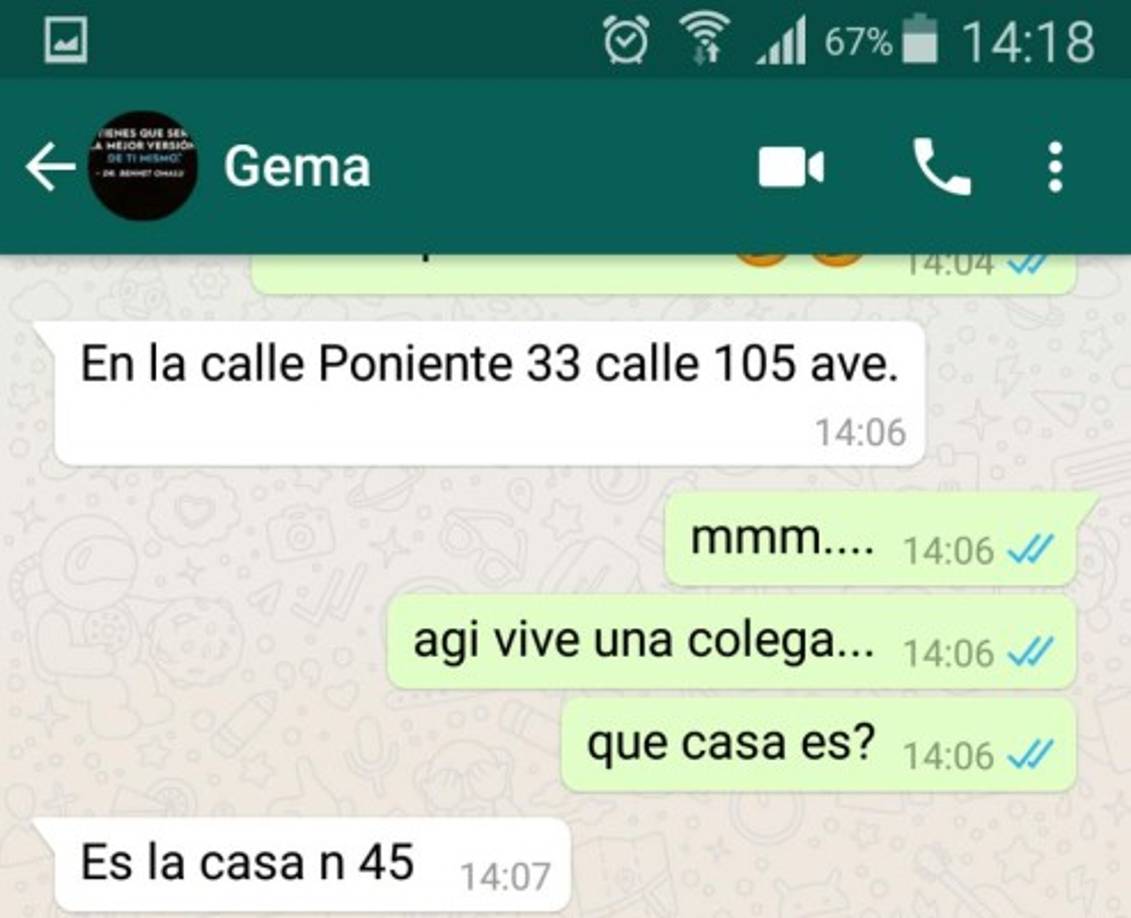Tap the battery indicator icon
The image size is (1131, 918).
920,40
